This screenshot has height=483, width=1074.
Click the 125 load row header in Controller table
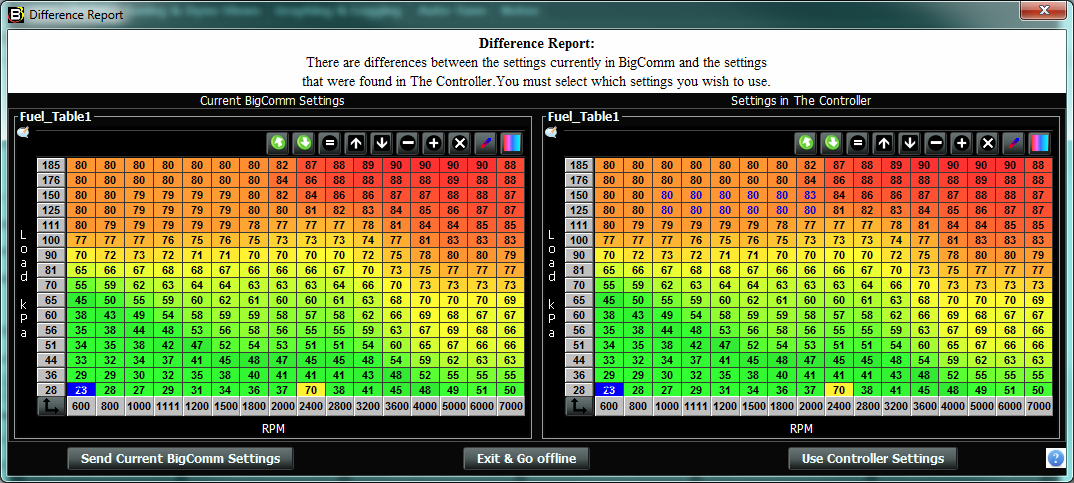[x=579, y=210]
